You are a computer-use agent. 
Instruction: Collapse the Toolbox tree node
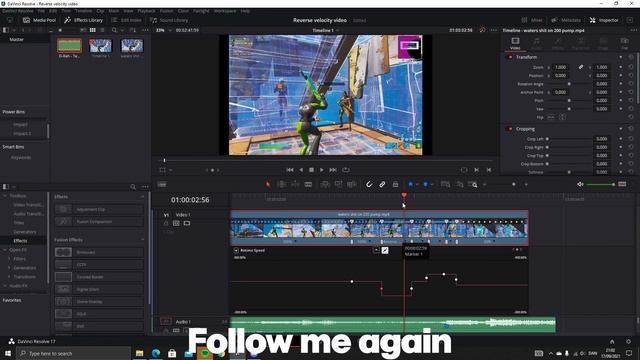click(x=5, y=196)
